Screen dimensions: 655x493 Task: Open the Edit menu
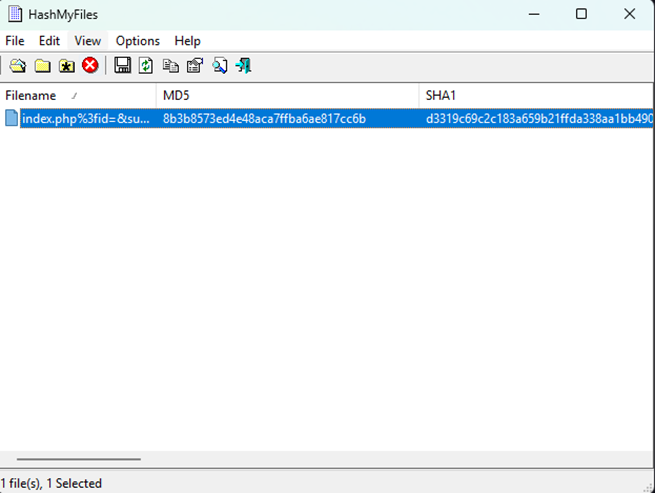click(x=49, y=41)
